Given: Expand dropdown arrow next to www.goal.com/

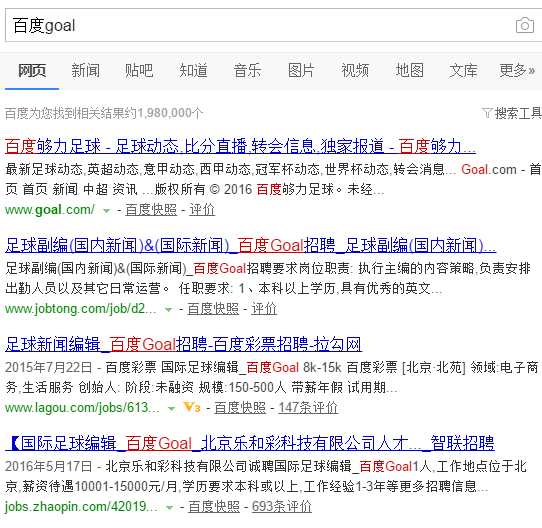Looking at the screenshot, I should (x=106, y=211).
